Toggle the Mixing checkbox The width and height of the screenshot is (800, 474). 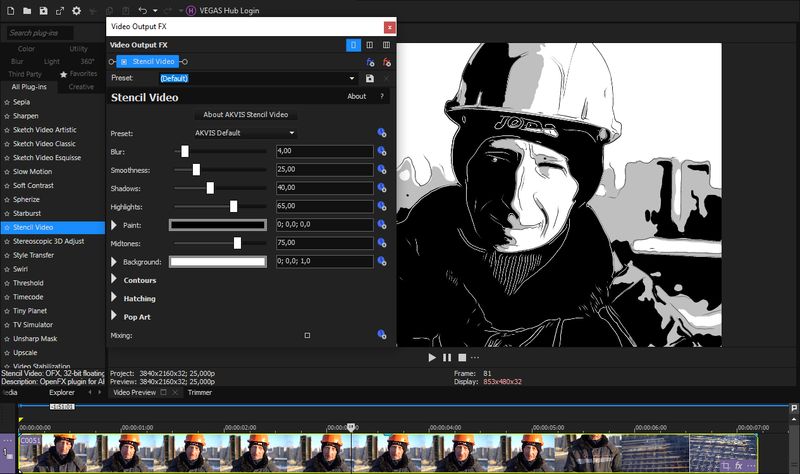[307, 335]
